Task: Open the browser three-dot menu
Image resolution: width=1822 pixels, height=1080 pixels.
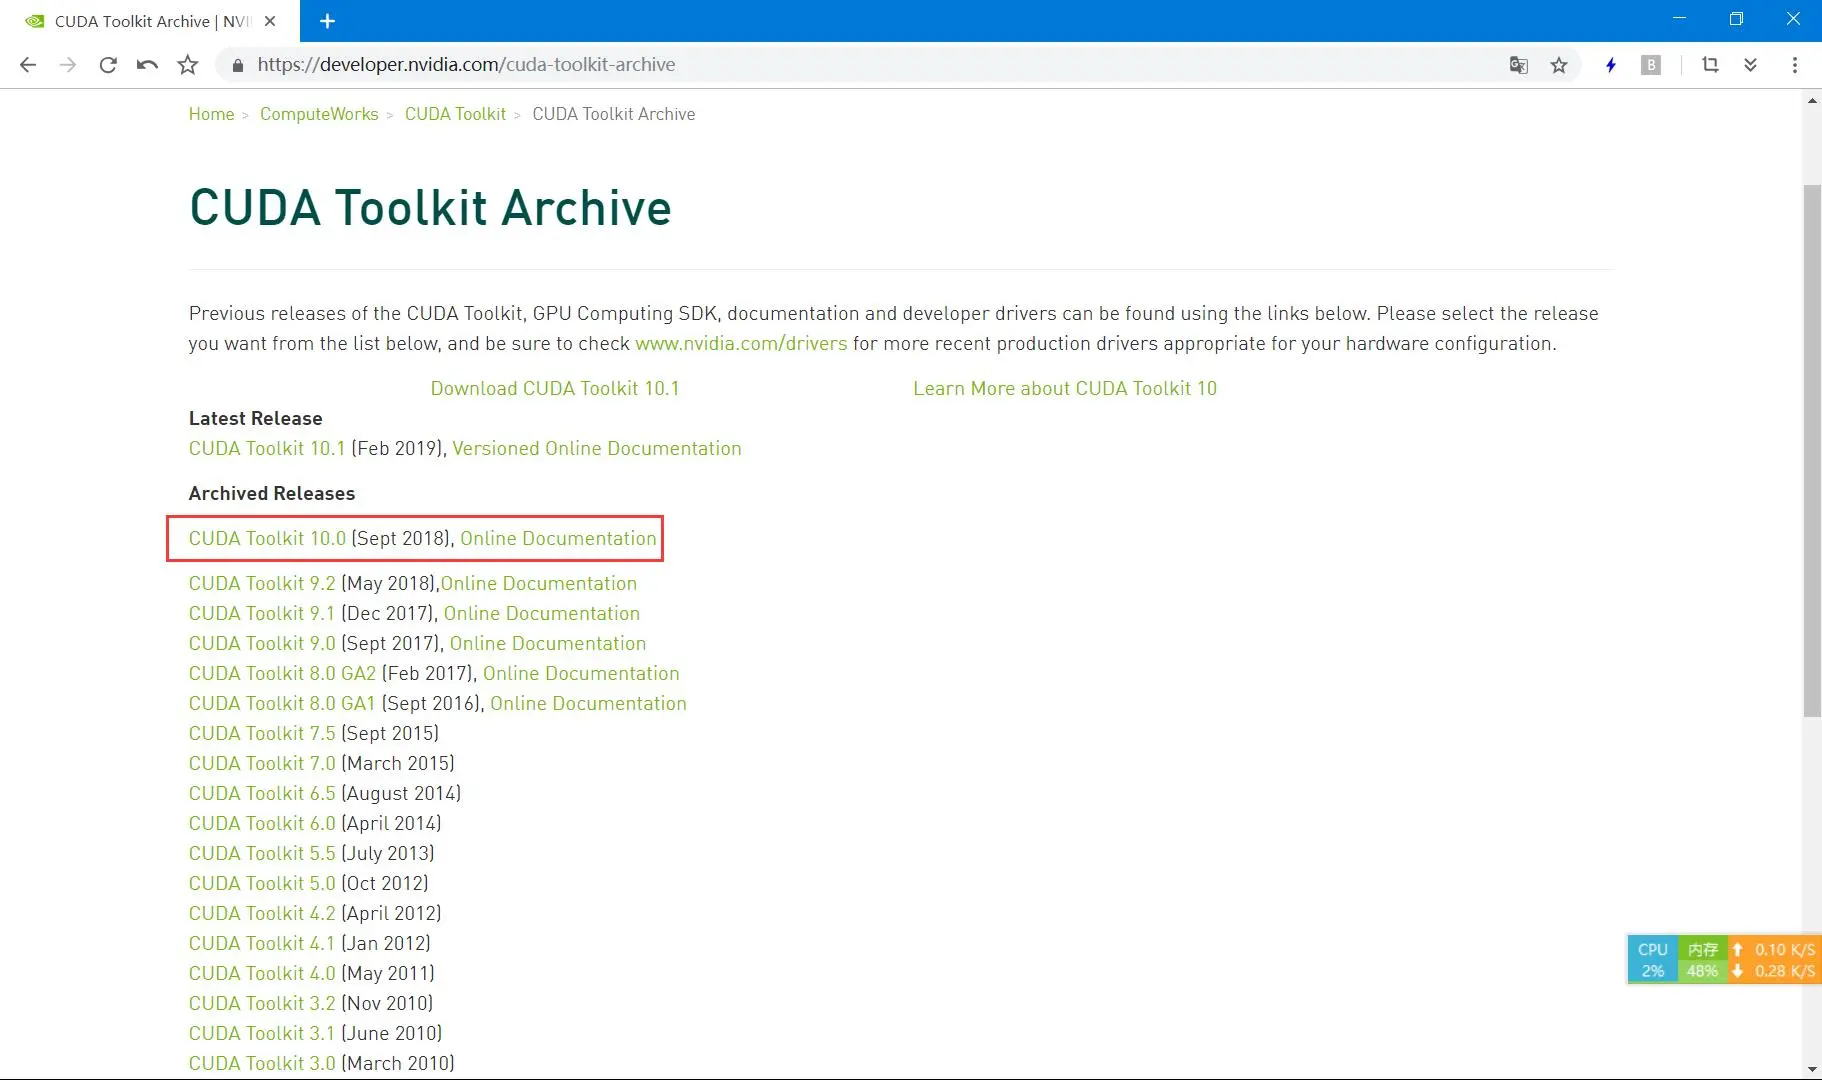Action: tap(1795, 65)
